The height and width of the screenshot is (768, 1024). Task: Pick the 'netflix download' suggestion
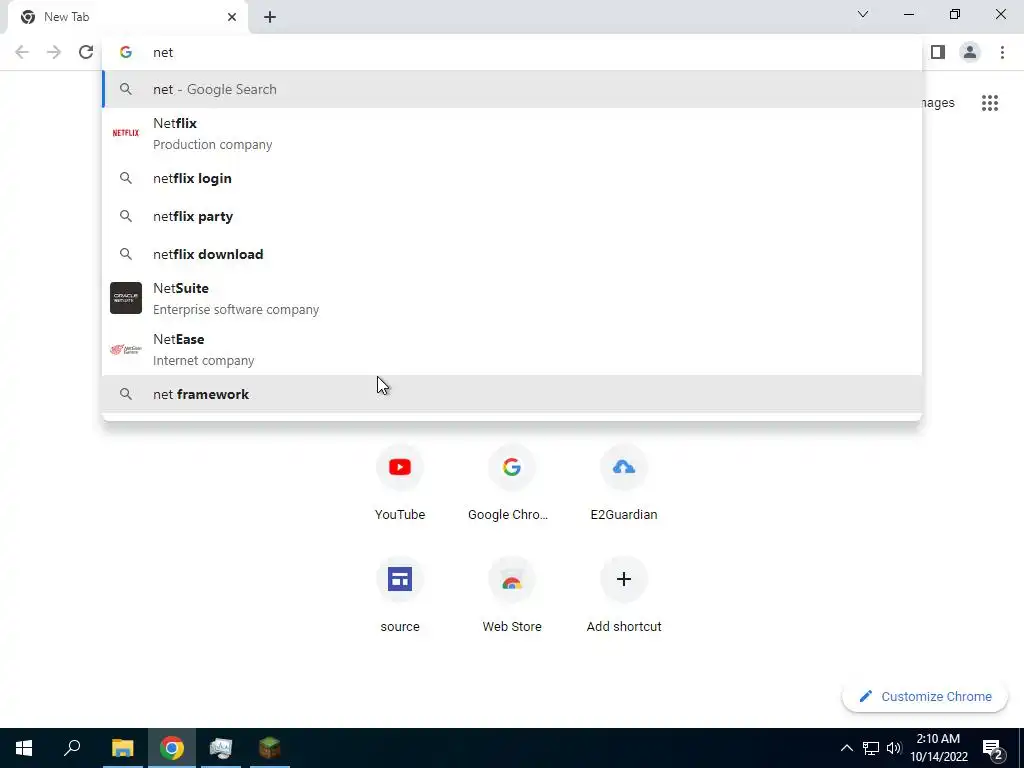(511, 254)
